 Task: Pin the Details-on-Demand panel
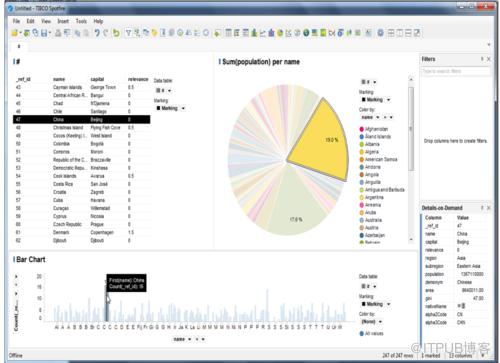pos(482,208)
